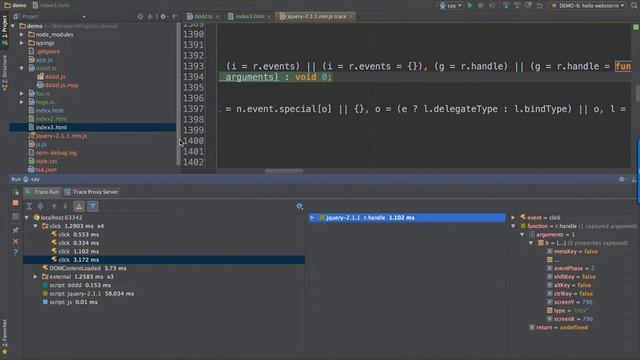The width and height of the screenshot is (640, 360).
Task: Collapse the click 1.2903 ms x4 group
Action: coord(35,226)
